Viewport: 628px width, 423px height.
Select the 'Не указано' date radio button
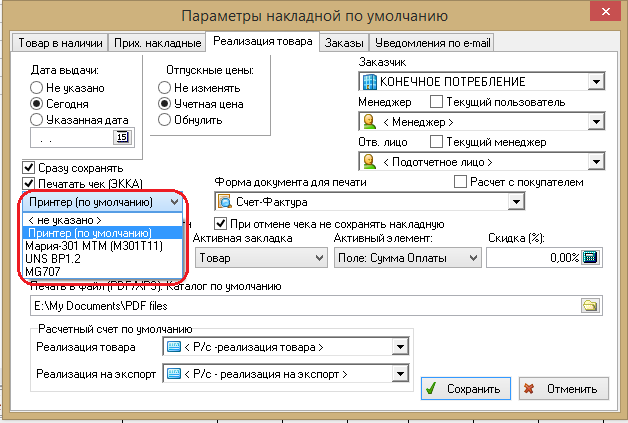37,87
